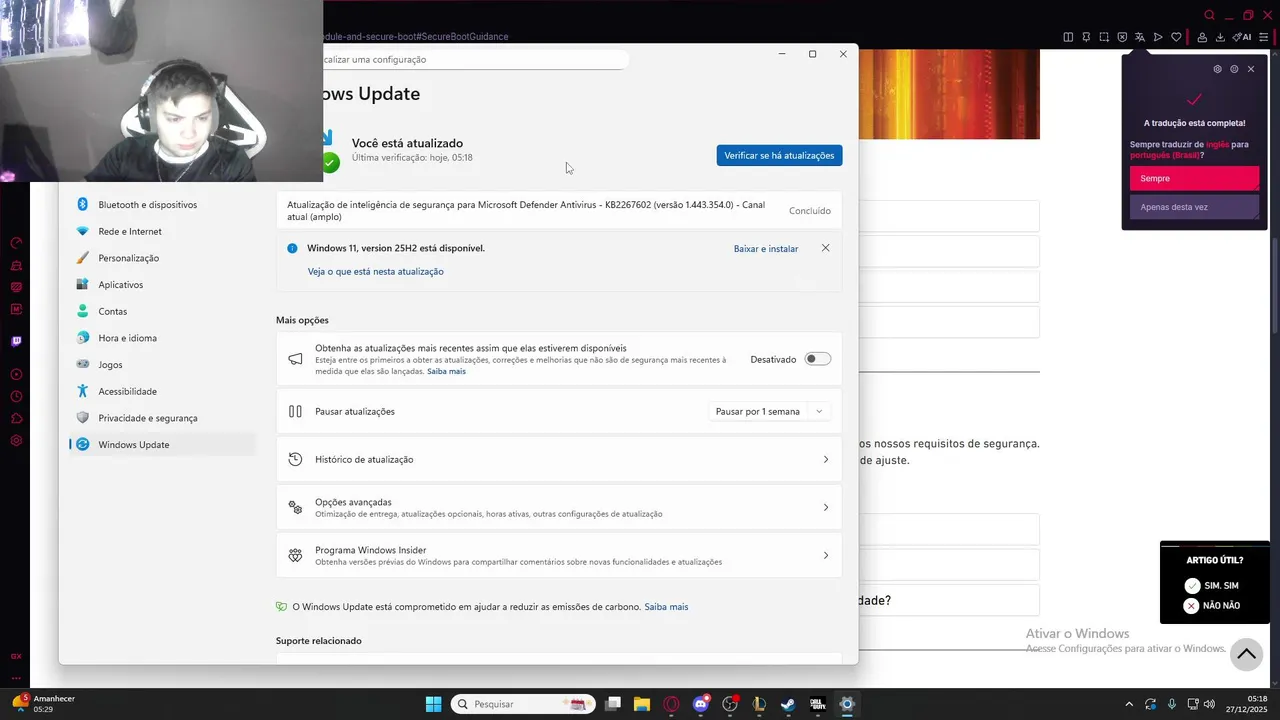Open the Twitch icon in Opera sidebar
This screenshot has height=720, width=1280.
16,341
